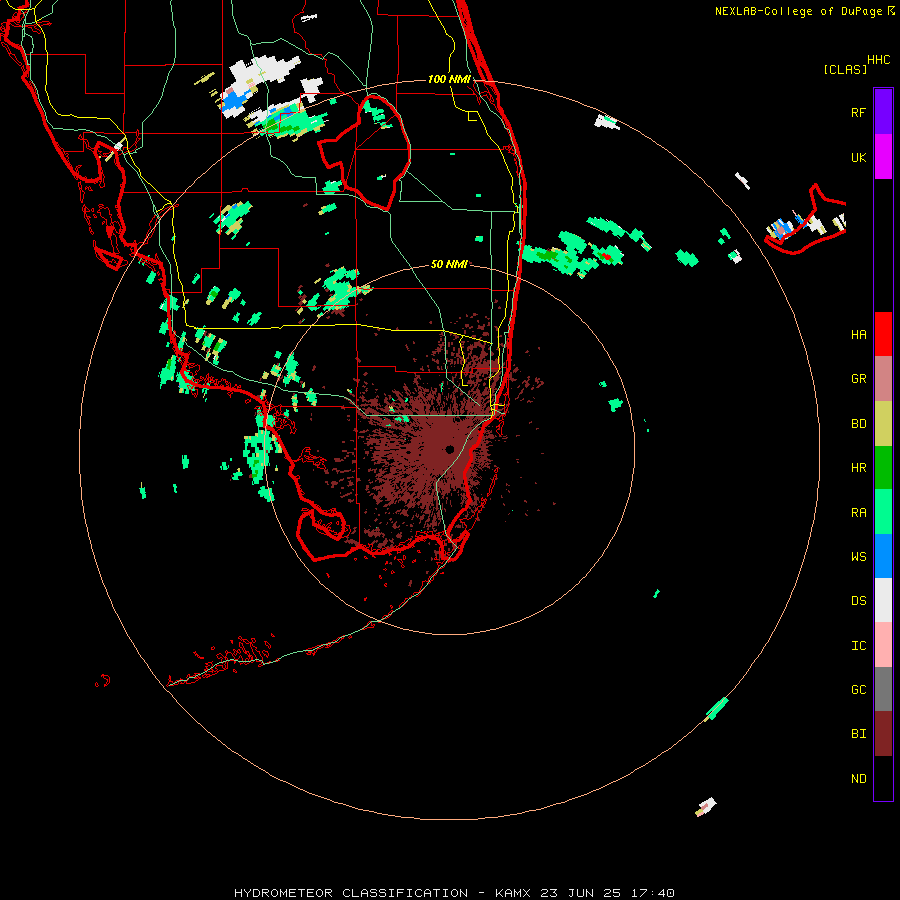The image size is (900, 900).
Task: Select the DS white legend swatch
Action: pos(883,600)
